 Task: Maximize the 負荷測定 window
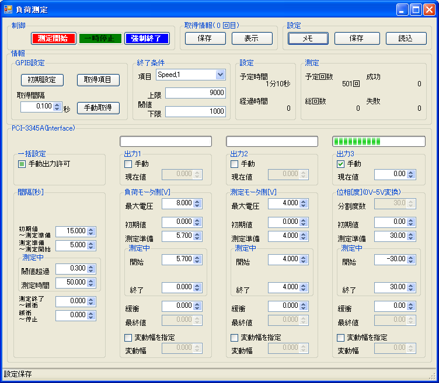click(x=416, y=10)
